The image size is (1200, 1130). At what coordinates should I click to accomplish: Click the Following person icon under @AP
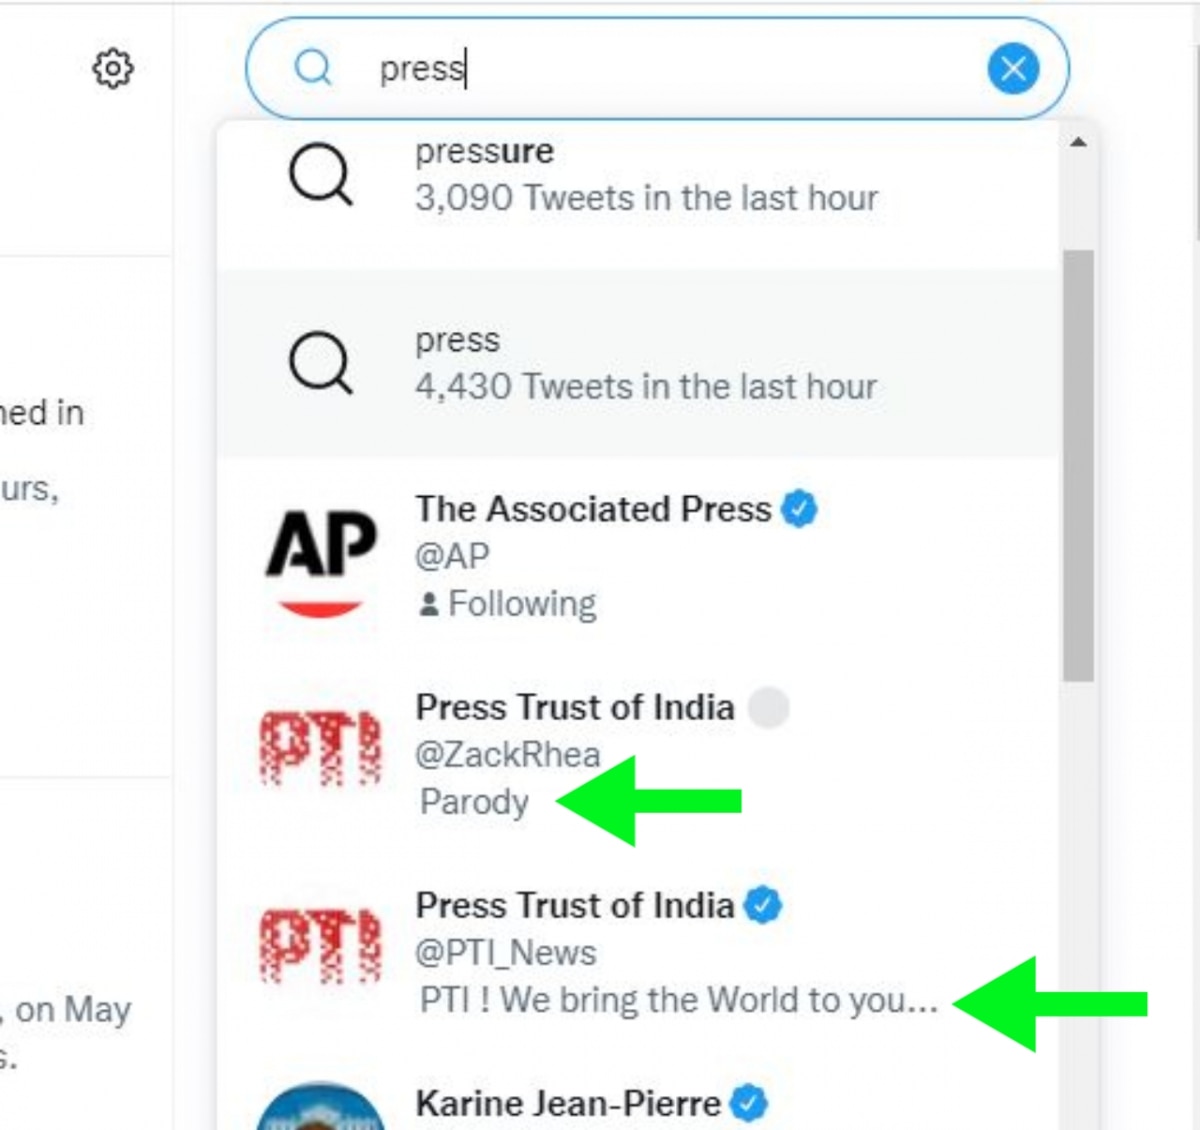[x=429, y=604]
